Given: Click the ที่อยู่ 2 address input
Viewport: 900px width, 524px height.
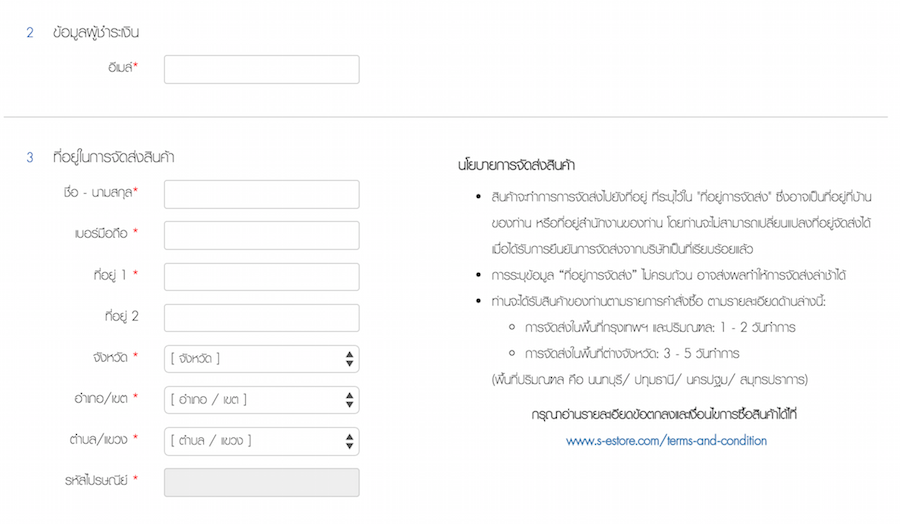Looking at the screenshot, I should tap(261, 317).
